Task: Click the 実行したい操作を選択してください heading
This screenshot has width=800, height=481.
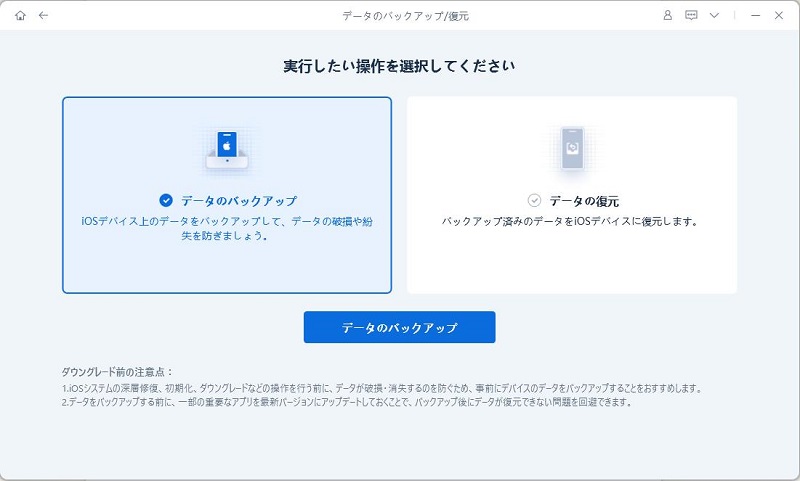Action: (x=399, y=66)
